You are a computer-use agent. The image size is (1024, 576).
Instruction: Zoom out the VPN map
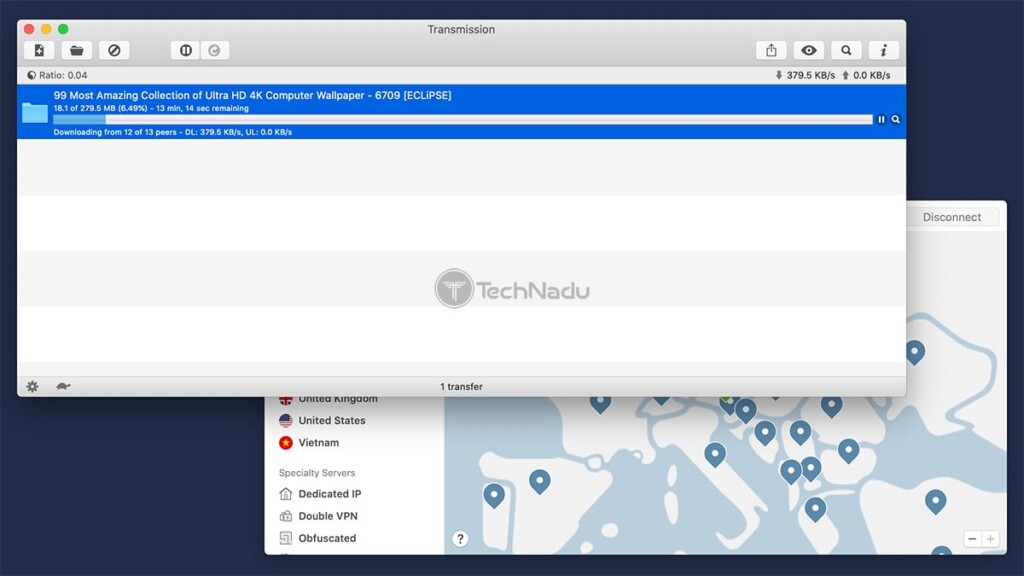click(972, 539)
